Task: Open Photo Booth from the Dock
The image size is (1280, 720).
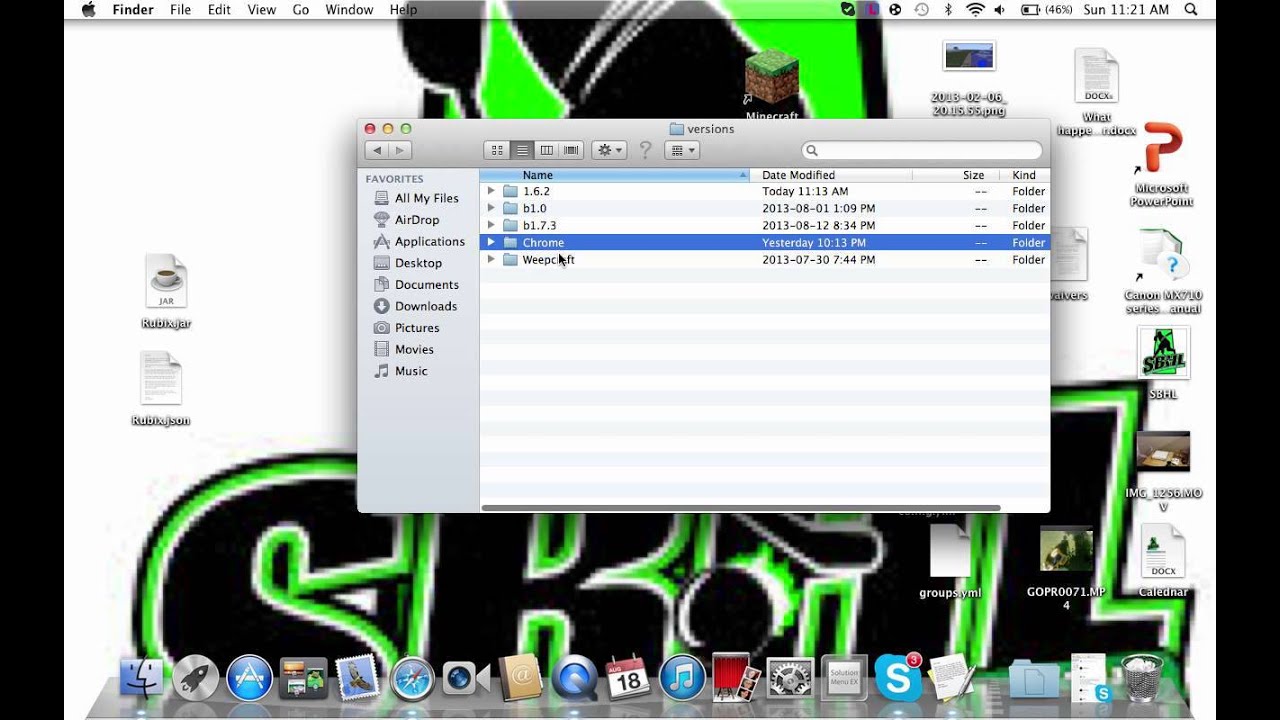Action: [737, 677]
